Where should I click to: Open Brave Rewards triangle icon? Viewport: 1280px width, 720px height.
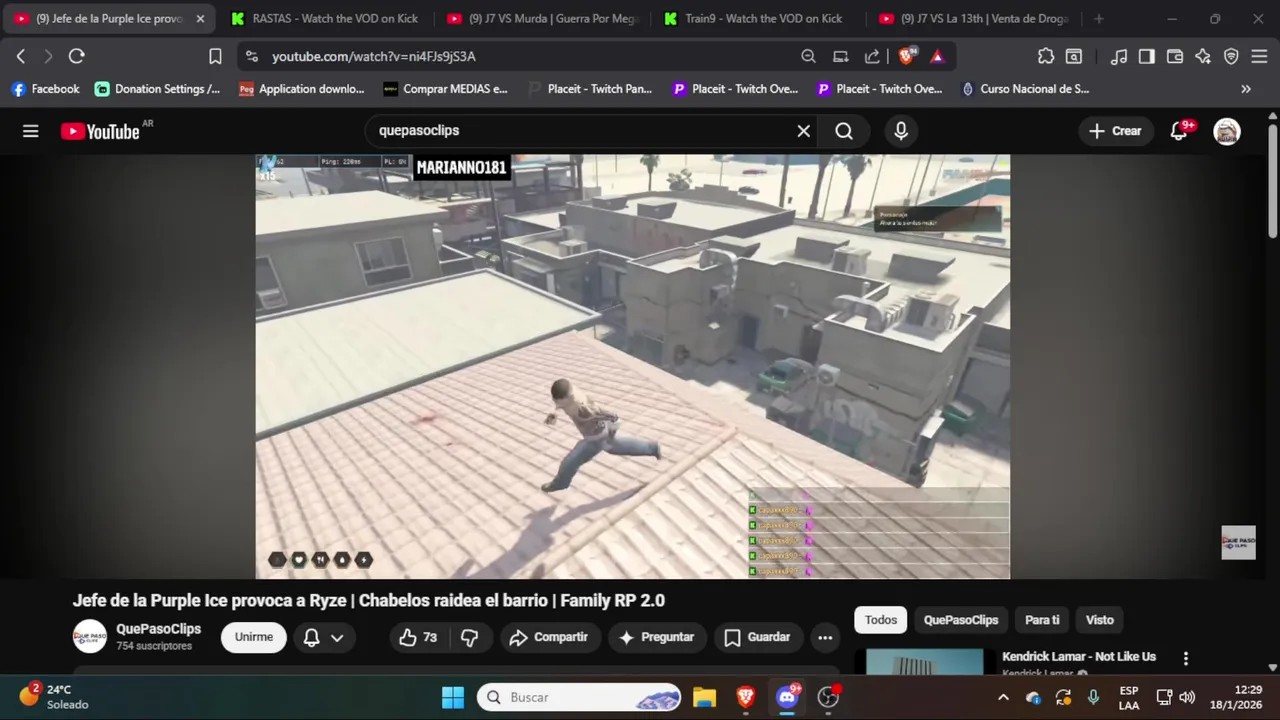pos(937,57)
